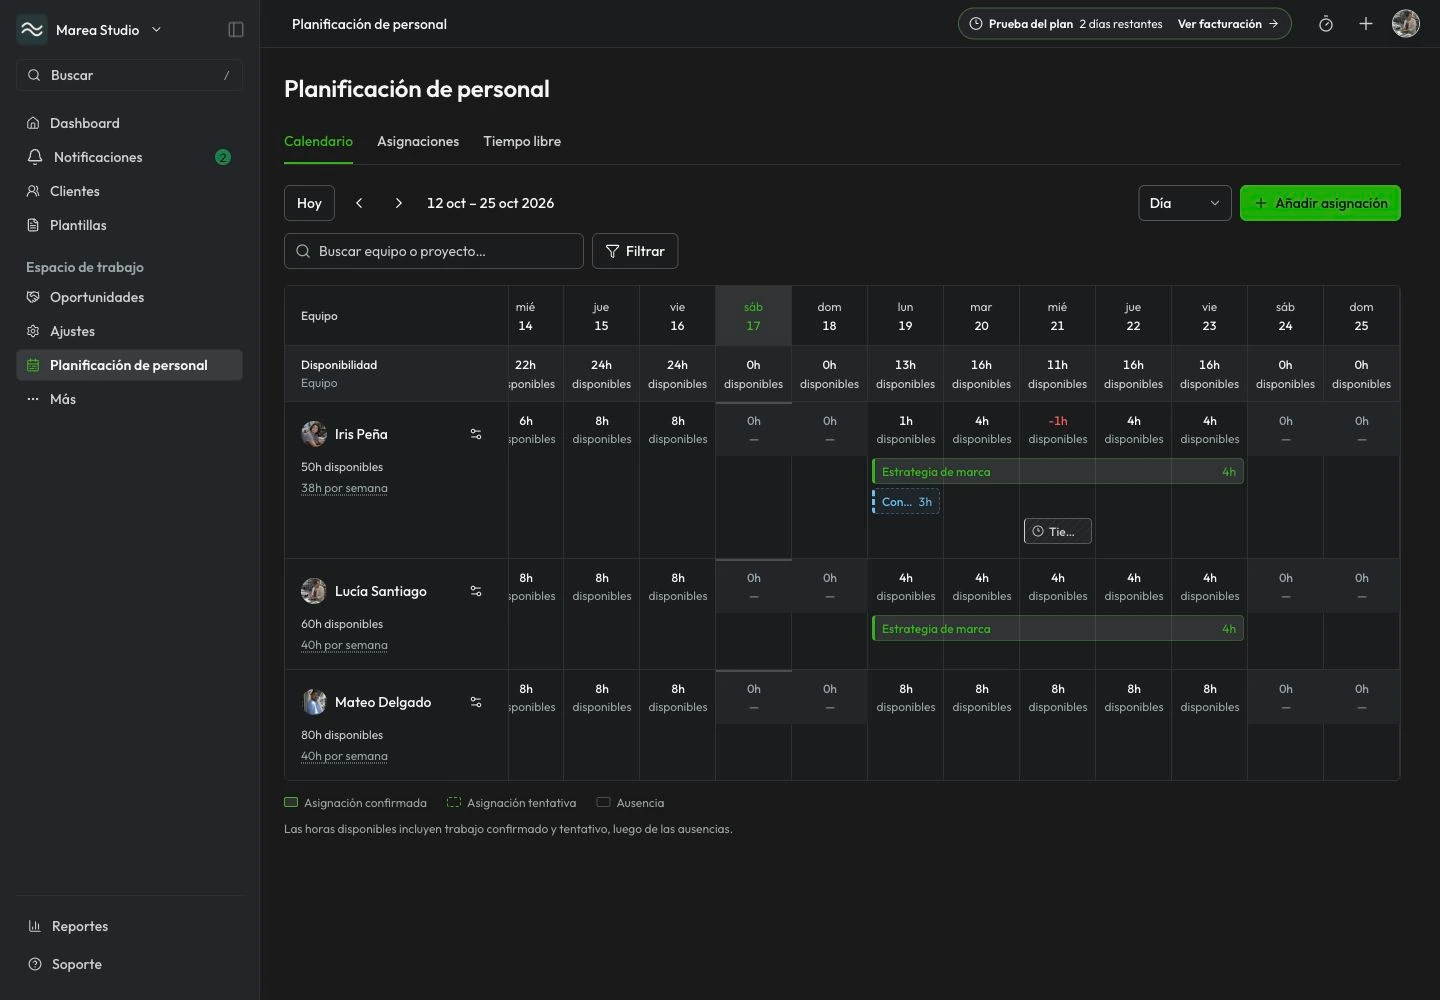The width and height of the screenshot is (1440, 1000).
Task: Click the -1h disponibles cell for Iris
Action: 1057,430
